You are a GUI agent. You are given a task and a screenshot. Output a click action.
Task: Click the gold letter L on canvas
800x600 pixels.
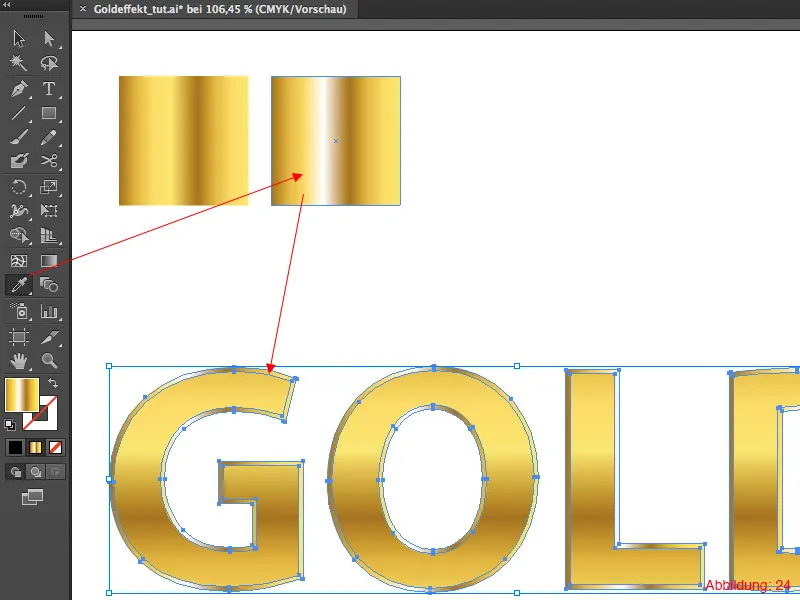click(592, 480)
